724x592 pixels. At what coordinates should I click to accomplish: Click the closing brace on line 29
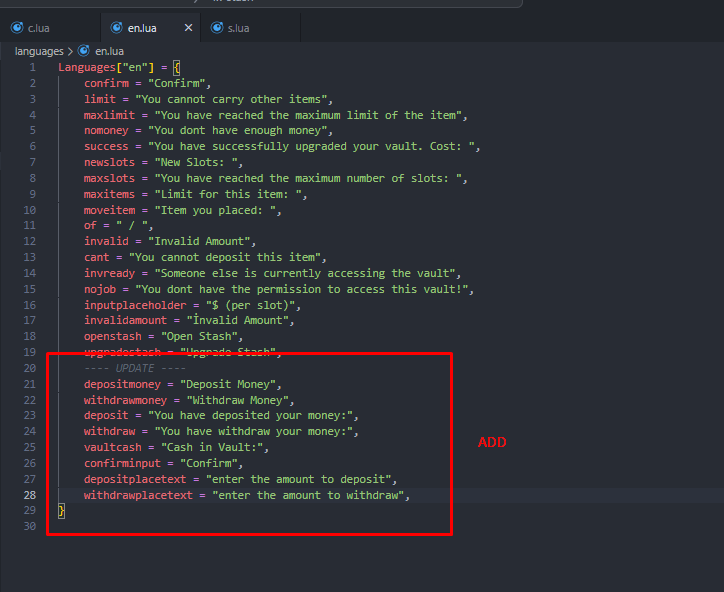pos(61,511)
